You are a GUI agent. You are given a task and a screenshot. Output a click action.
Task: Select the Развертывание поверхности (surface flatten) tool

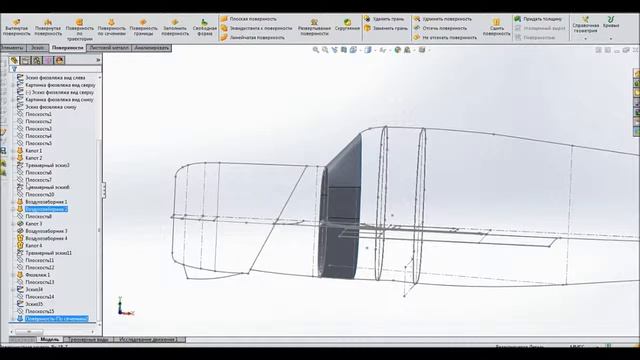click(314, 27)
